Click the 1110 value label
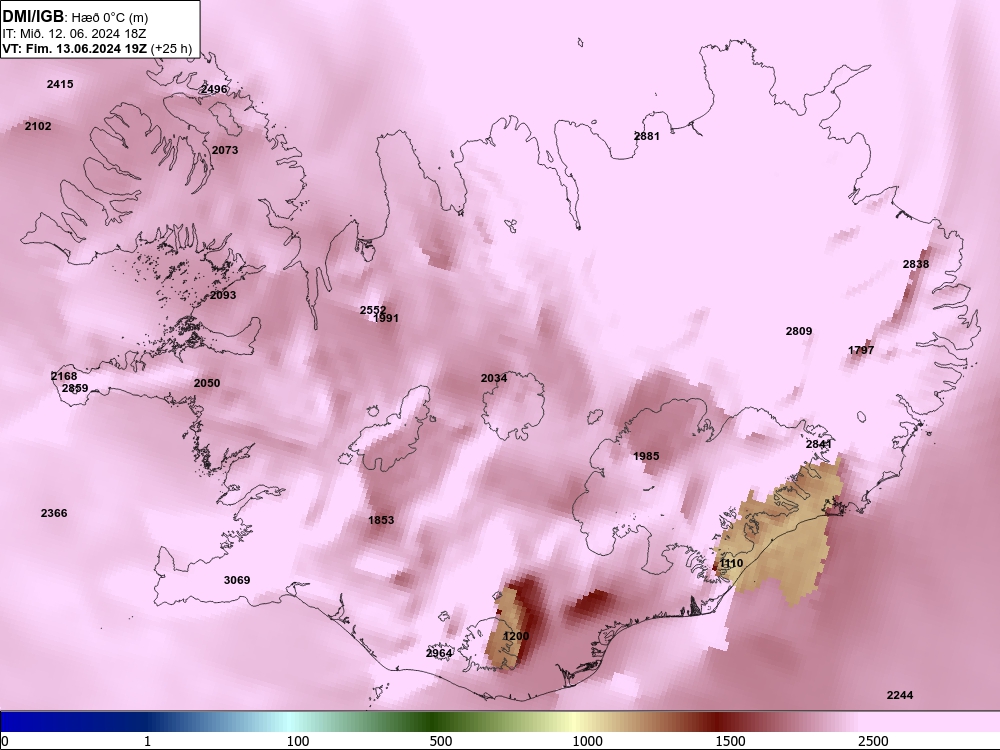1000x750 pixels. click(731, 564)
